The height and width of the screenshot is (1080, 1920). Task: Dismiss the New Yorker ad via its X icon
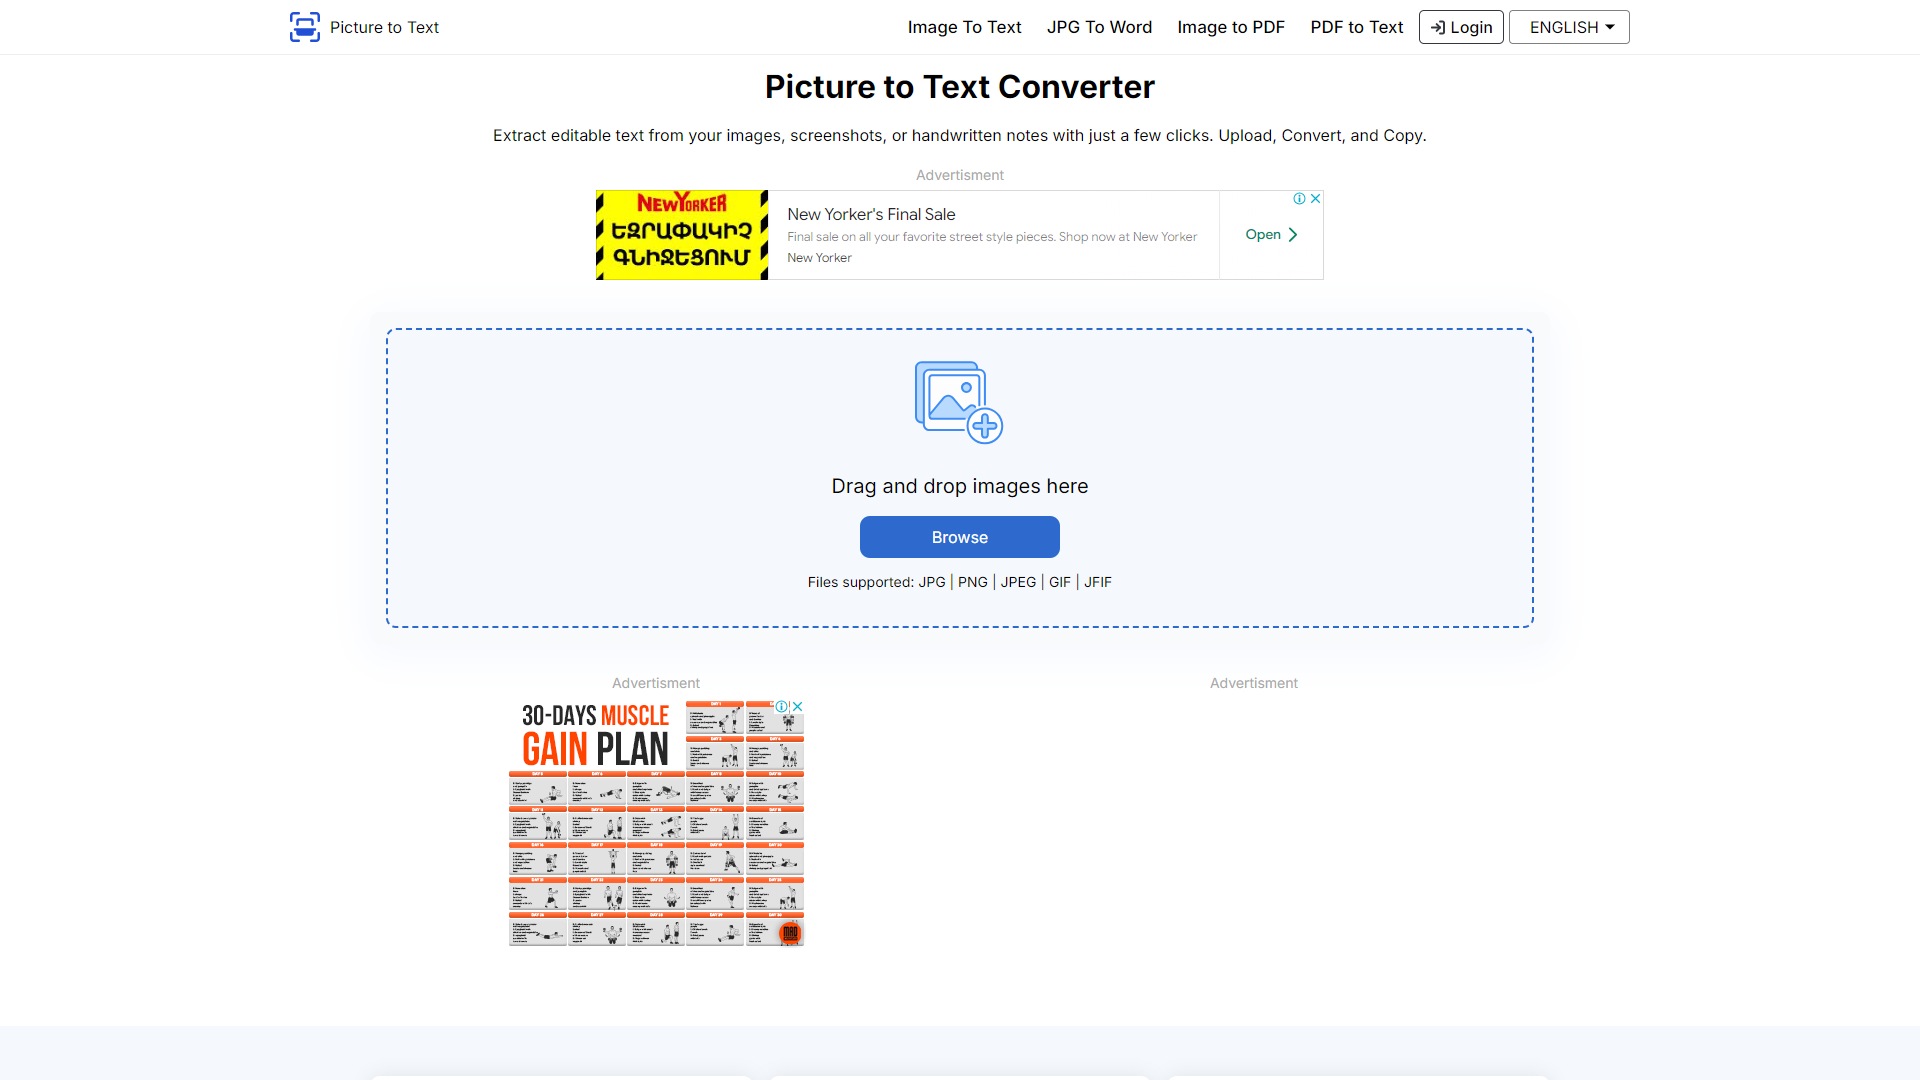[x=1314, y=198]
